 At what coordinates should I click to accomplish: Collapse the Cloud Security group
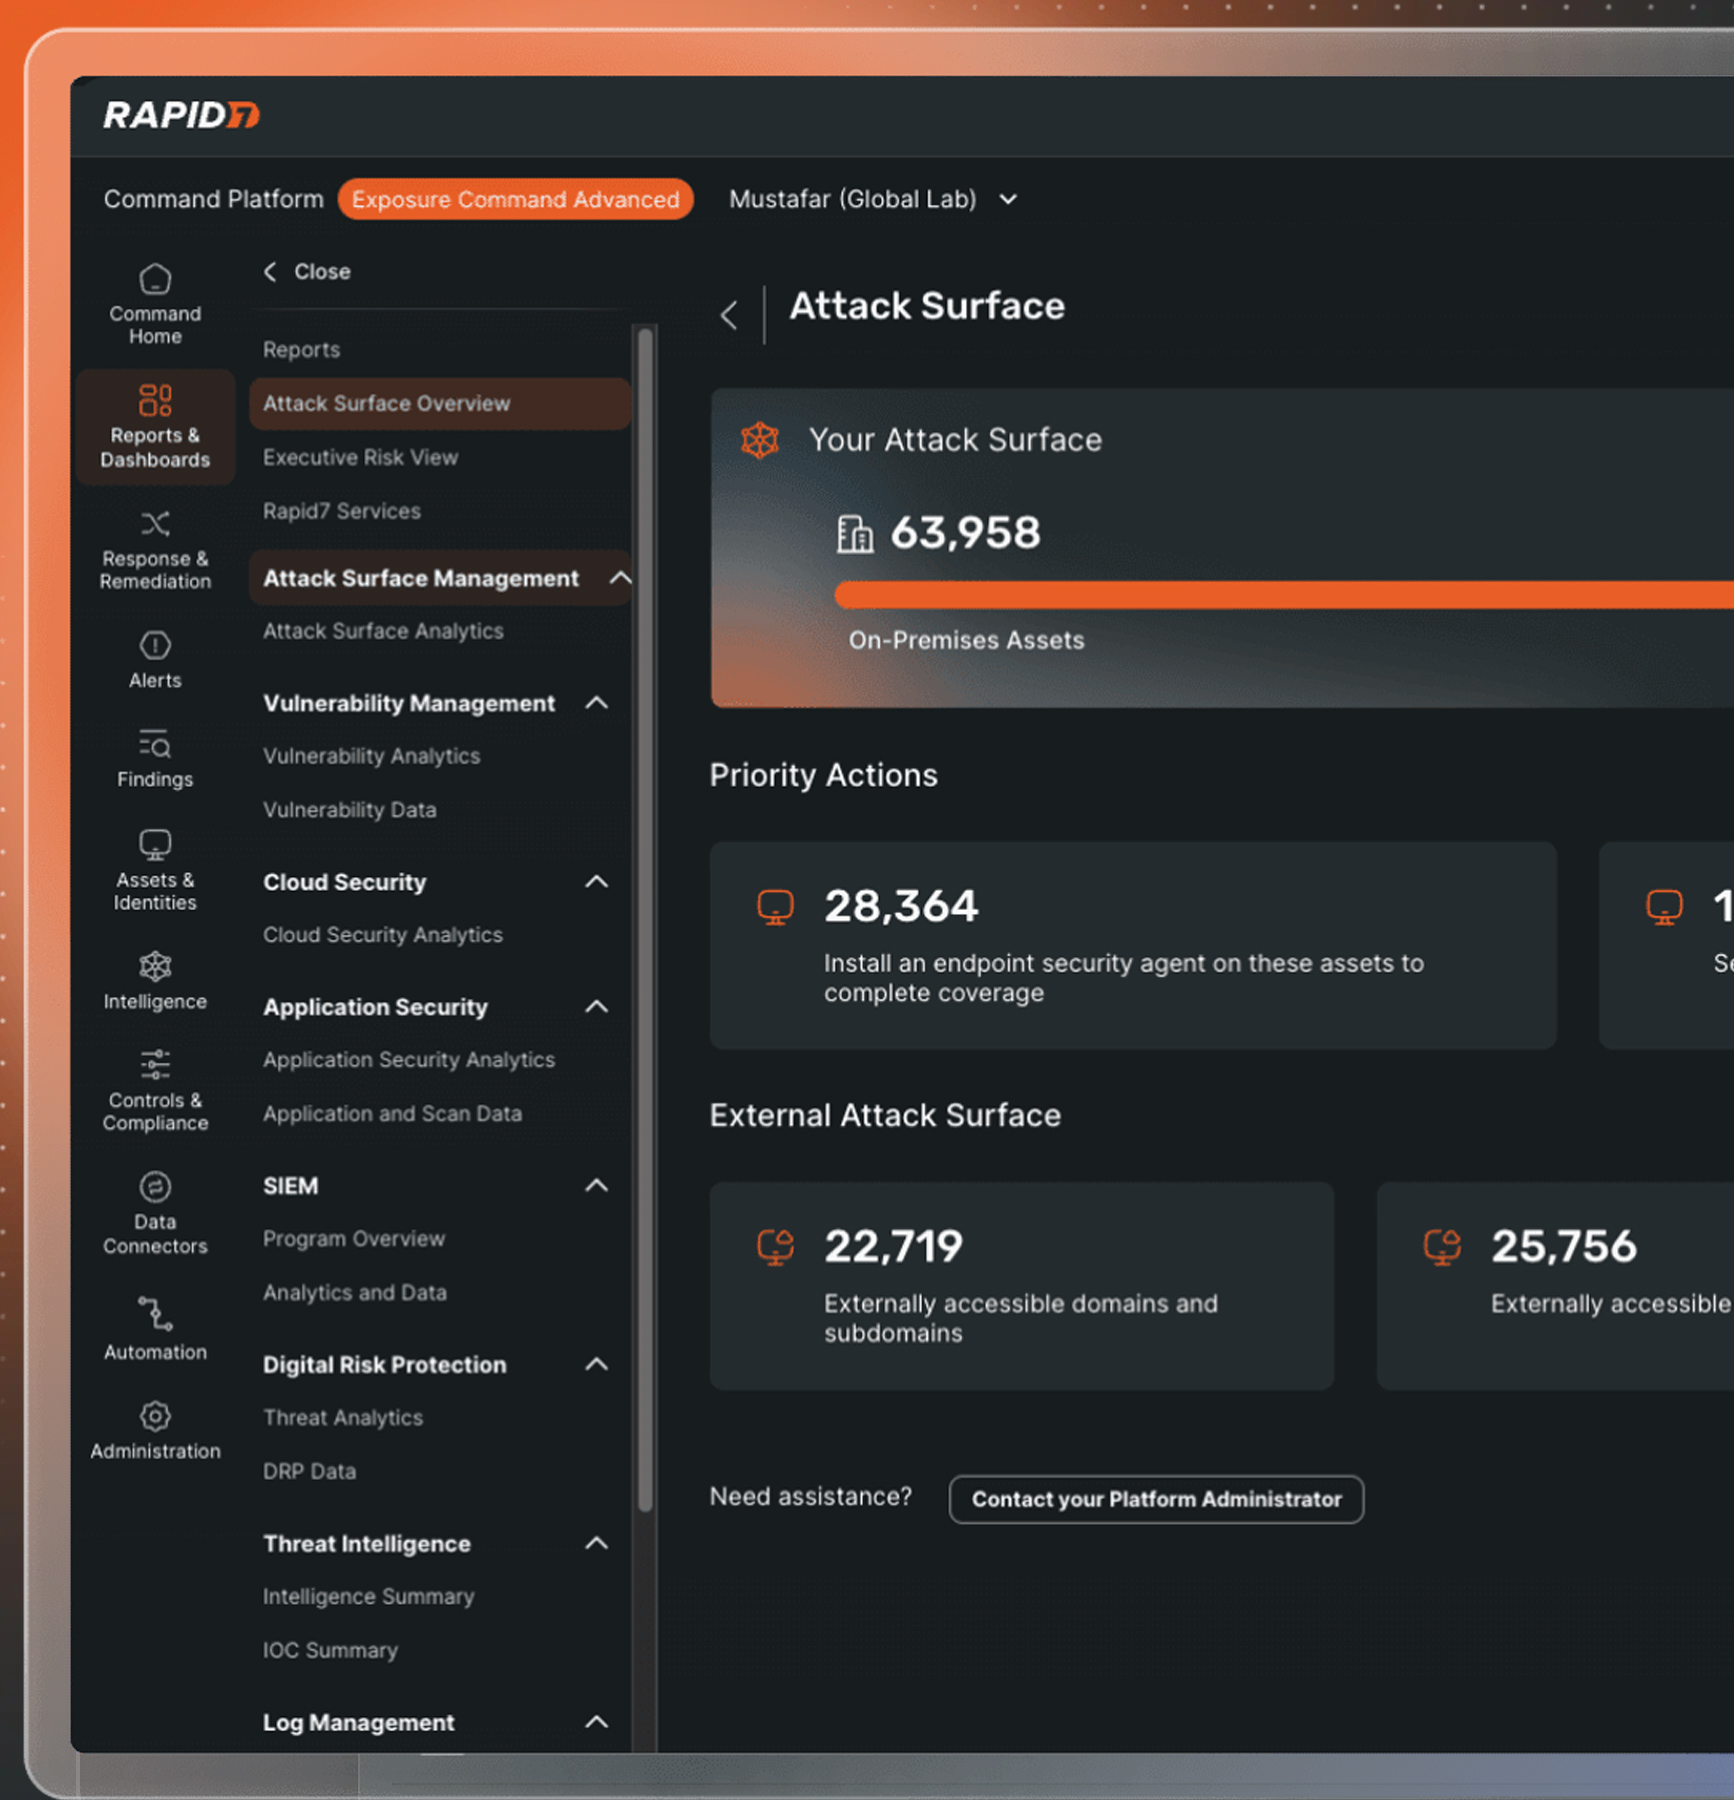(597, 882)
